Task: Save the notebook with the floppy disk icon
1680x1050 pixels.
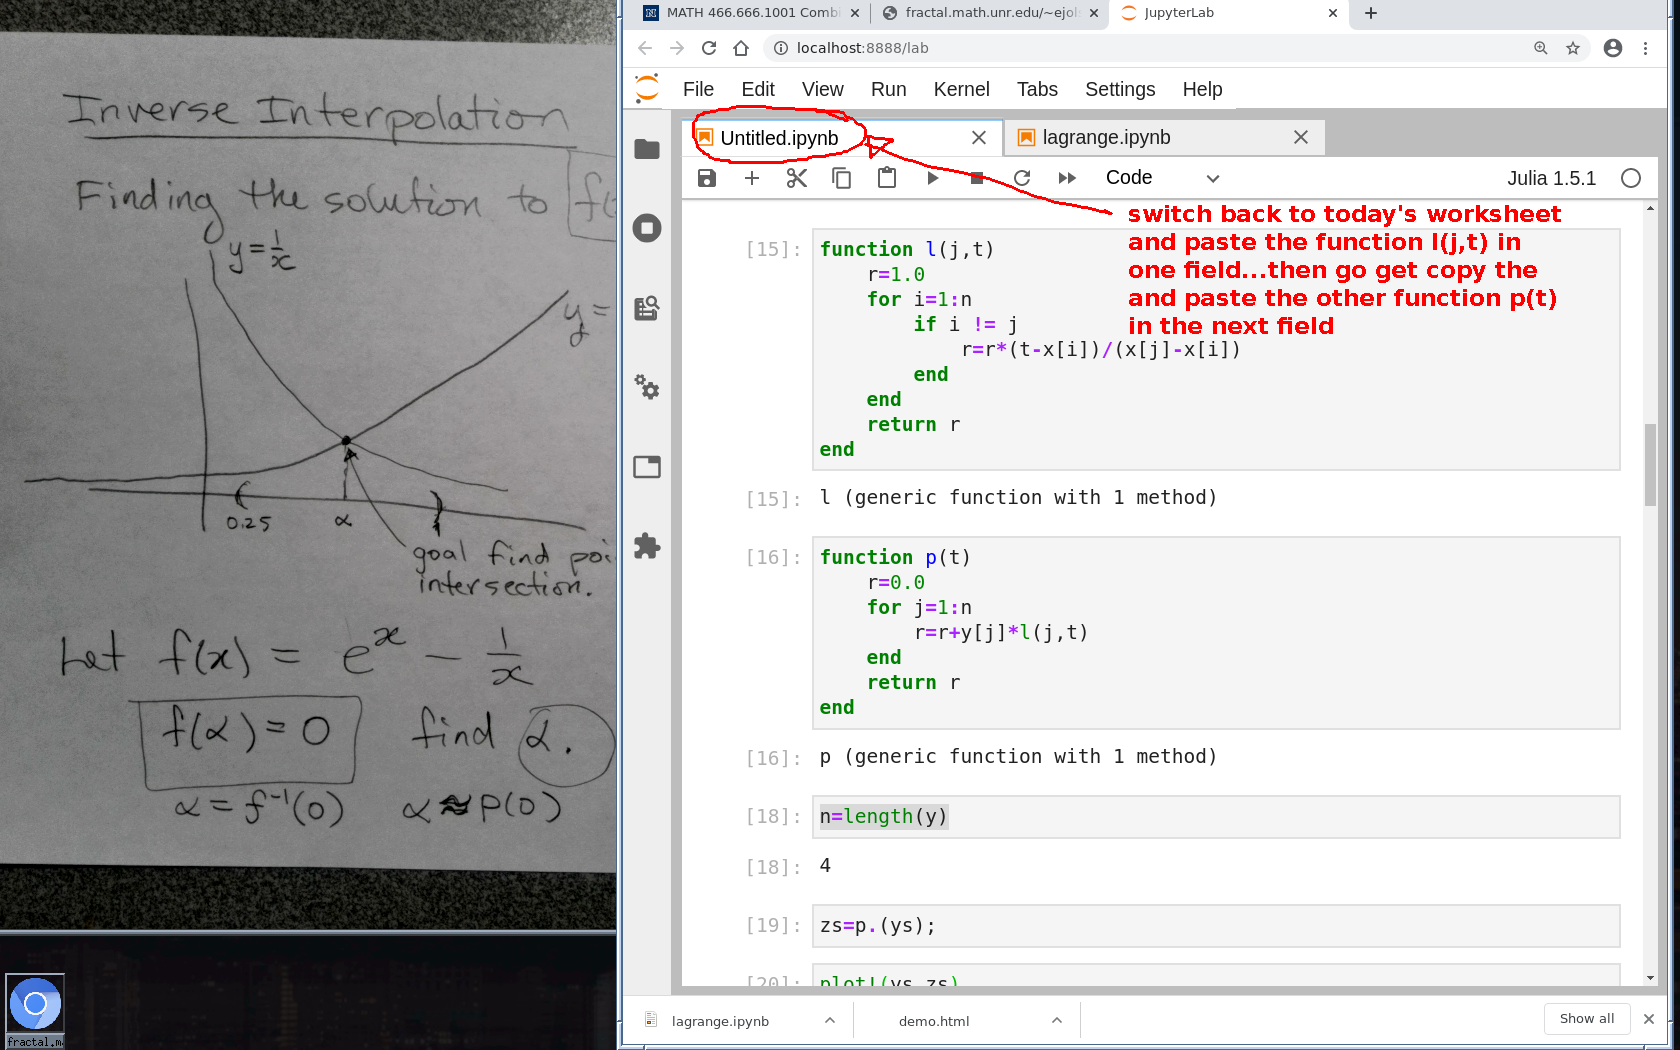Action: pyautogui.click(x=707, y=178)
